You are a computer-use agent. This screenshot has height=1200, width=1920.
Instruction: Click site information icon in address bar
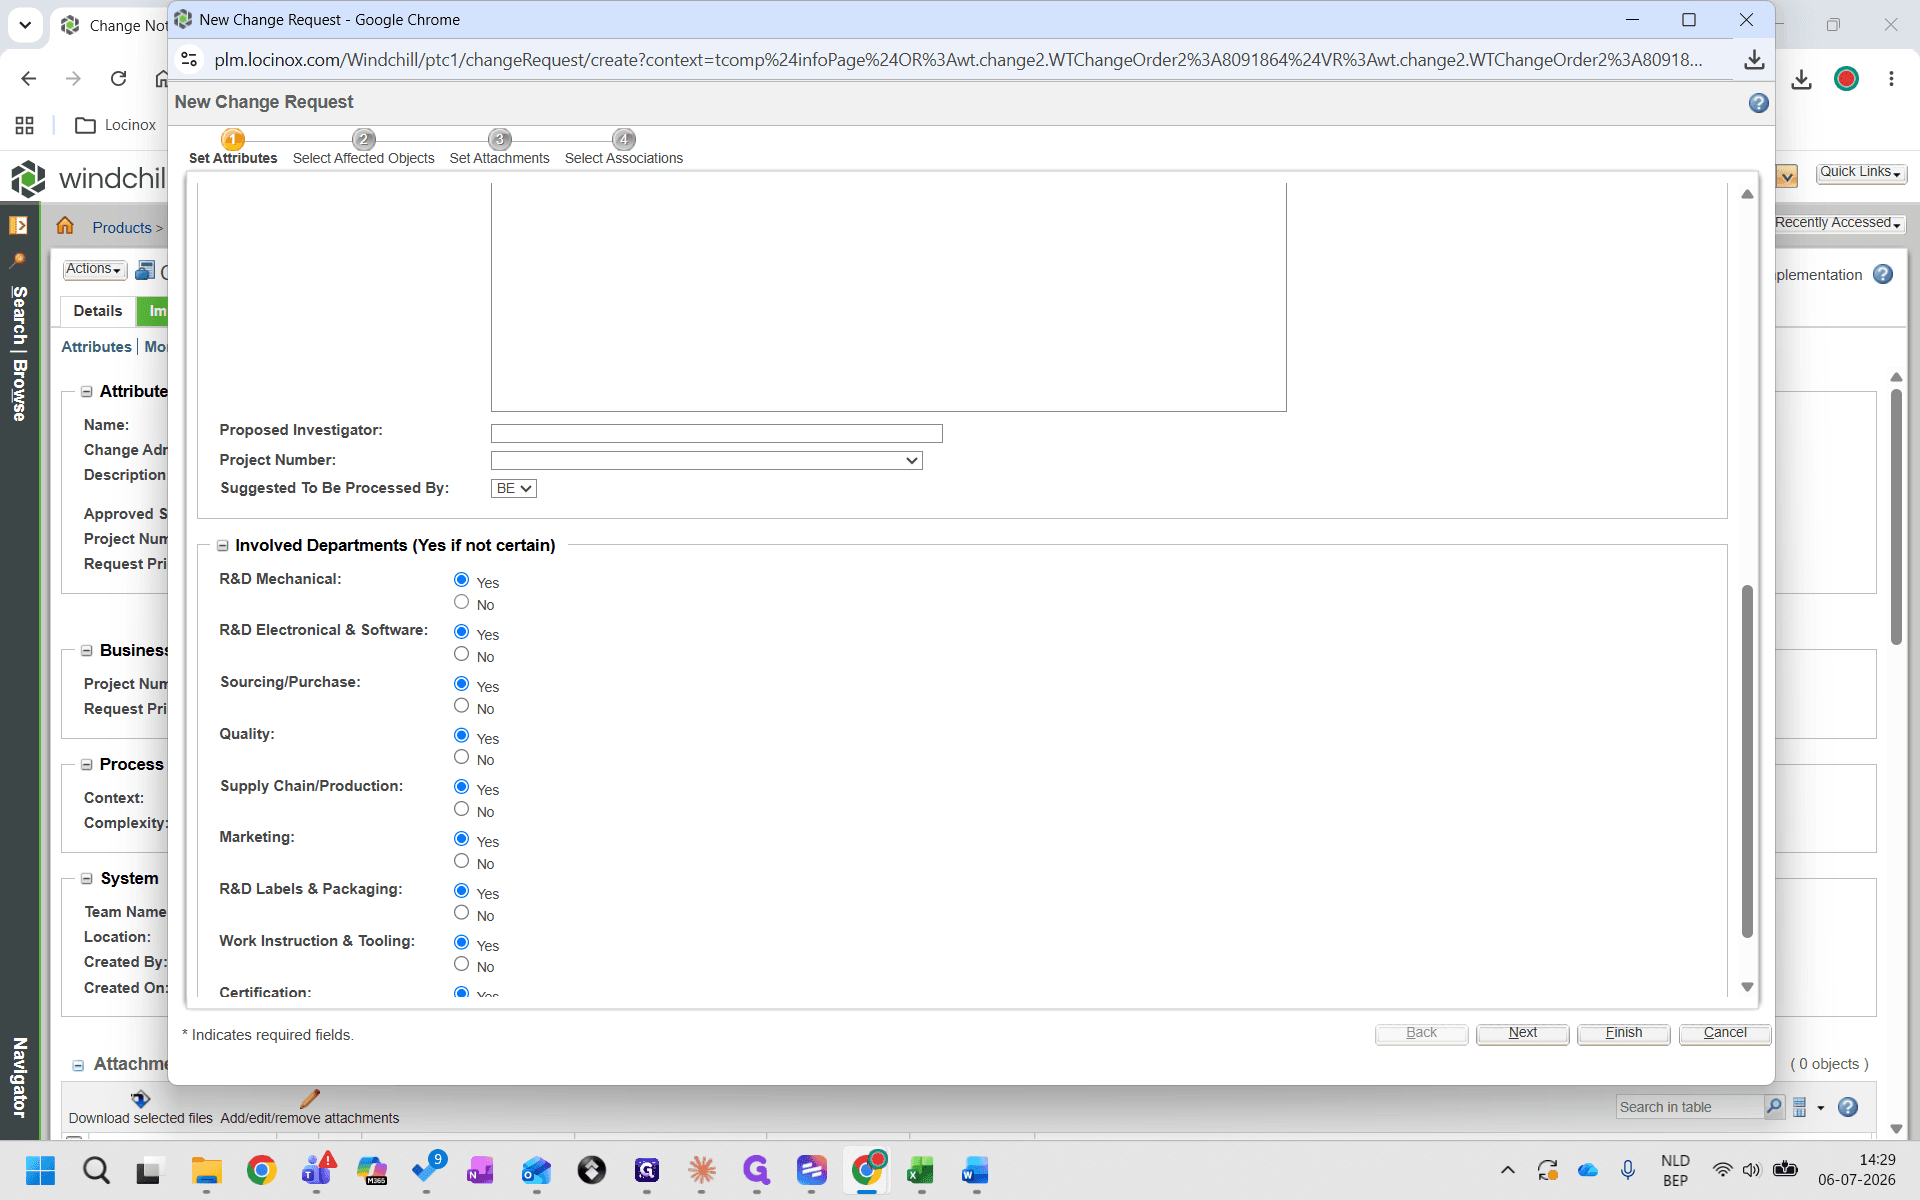[x=189, y=60]
